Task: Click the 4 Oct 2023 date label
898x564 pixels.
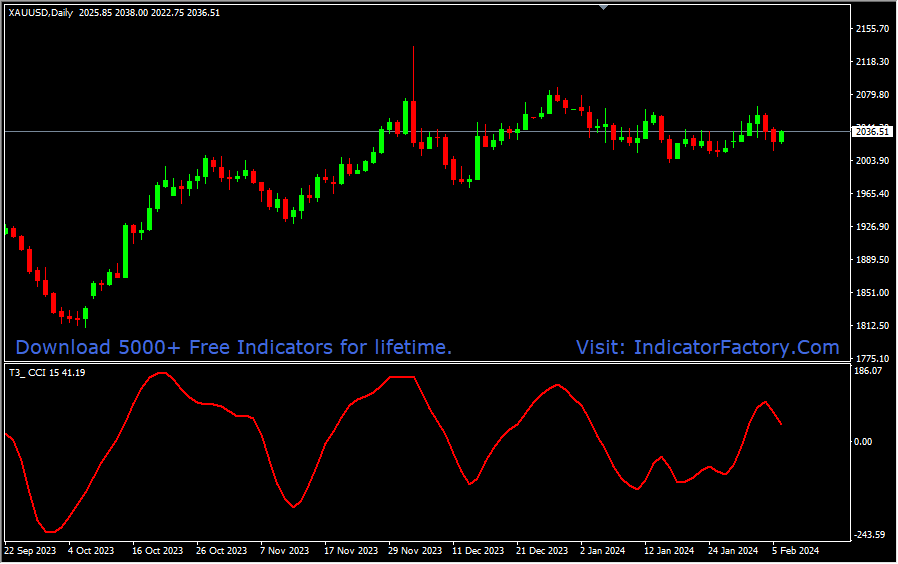Action: click(91, 551)
